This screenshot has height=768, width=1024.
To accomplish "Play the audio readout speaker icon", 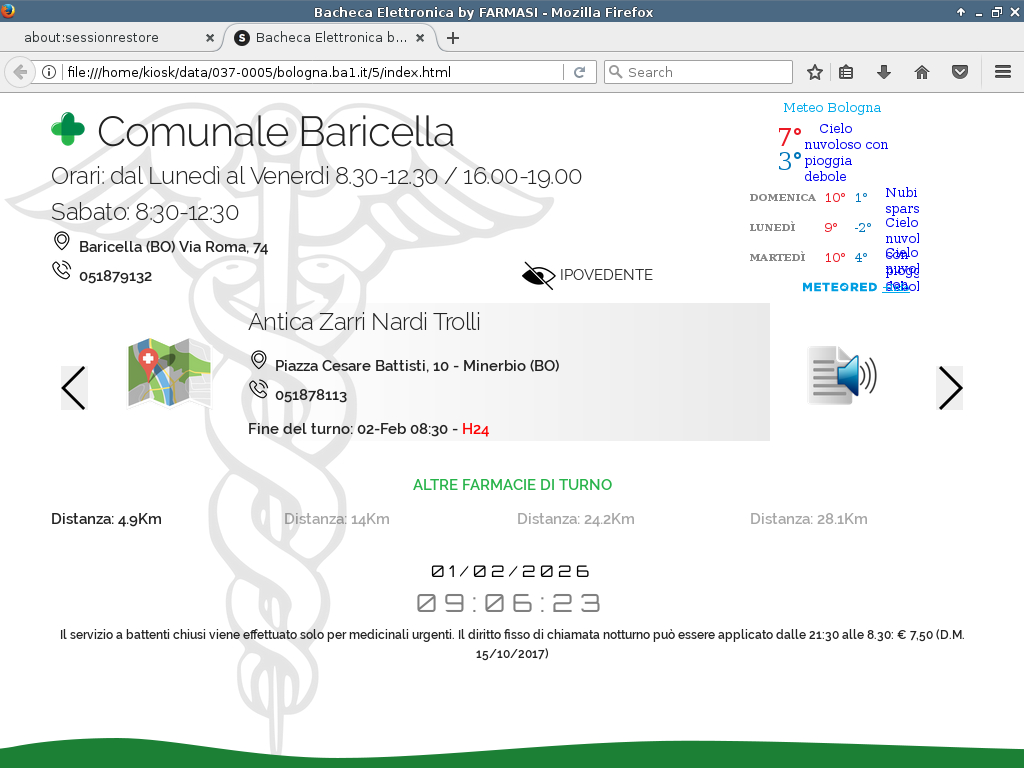I will pos(842,376).
